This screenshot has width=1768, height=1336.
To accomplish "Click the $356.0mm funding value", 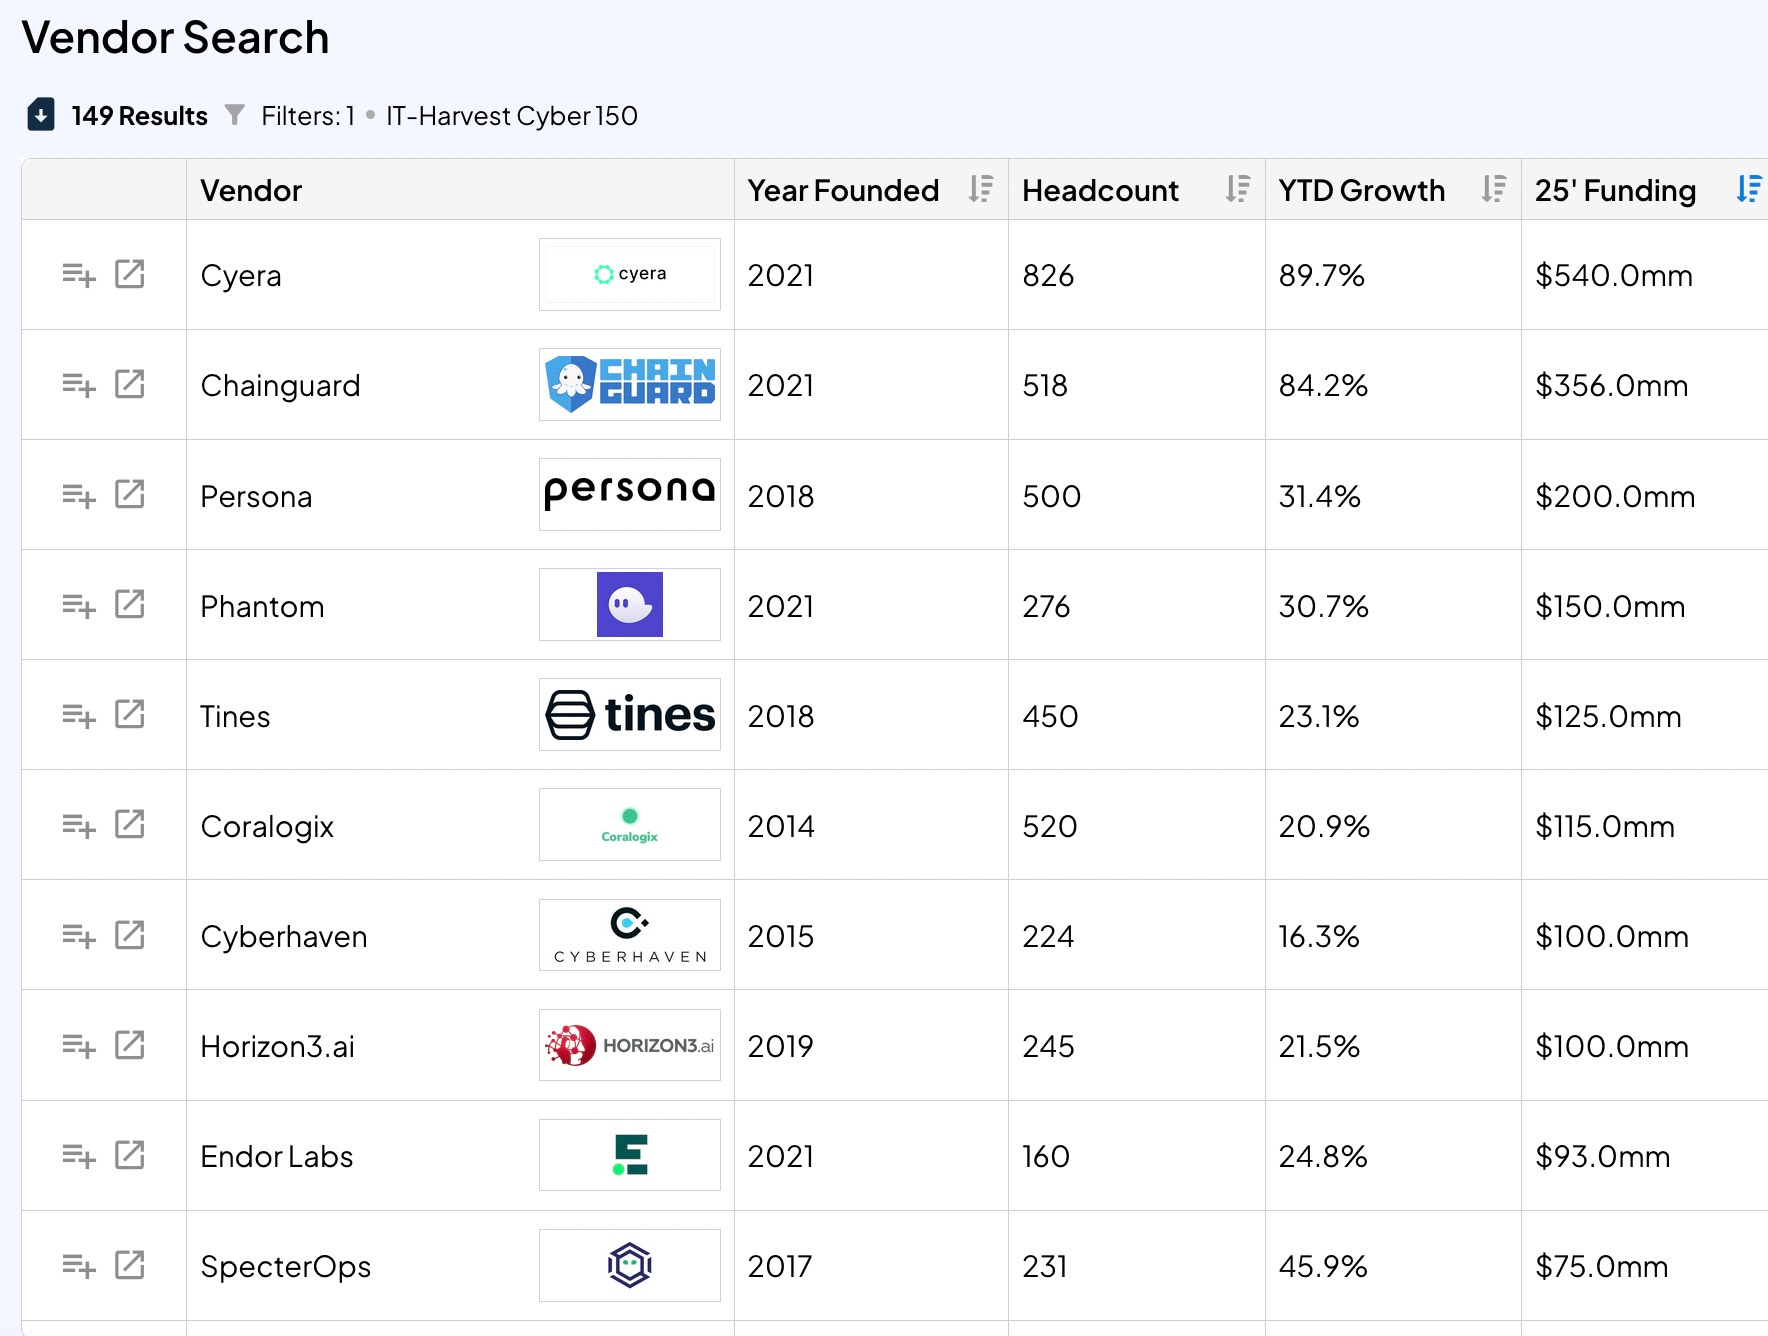I will coord(1612,385).
